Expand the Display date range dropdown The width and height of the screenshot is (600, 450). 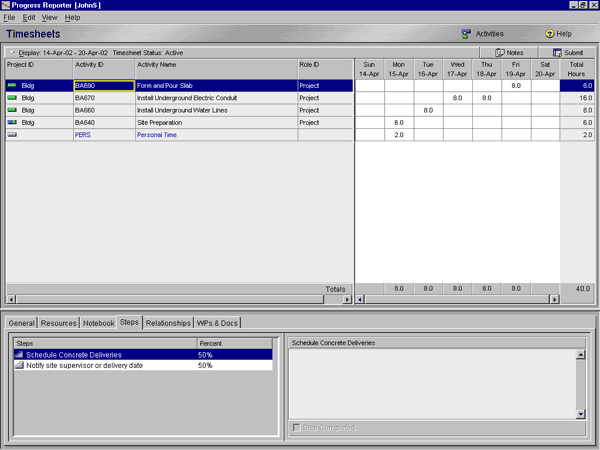point(12,52)
